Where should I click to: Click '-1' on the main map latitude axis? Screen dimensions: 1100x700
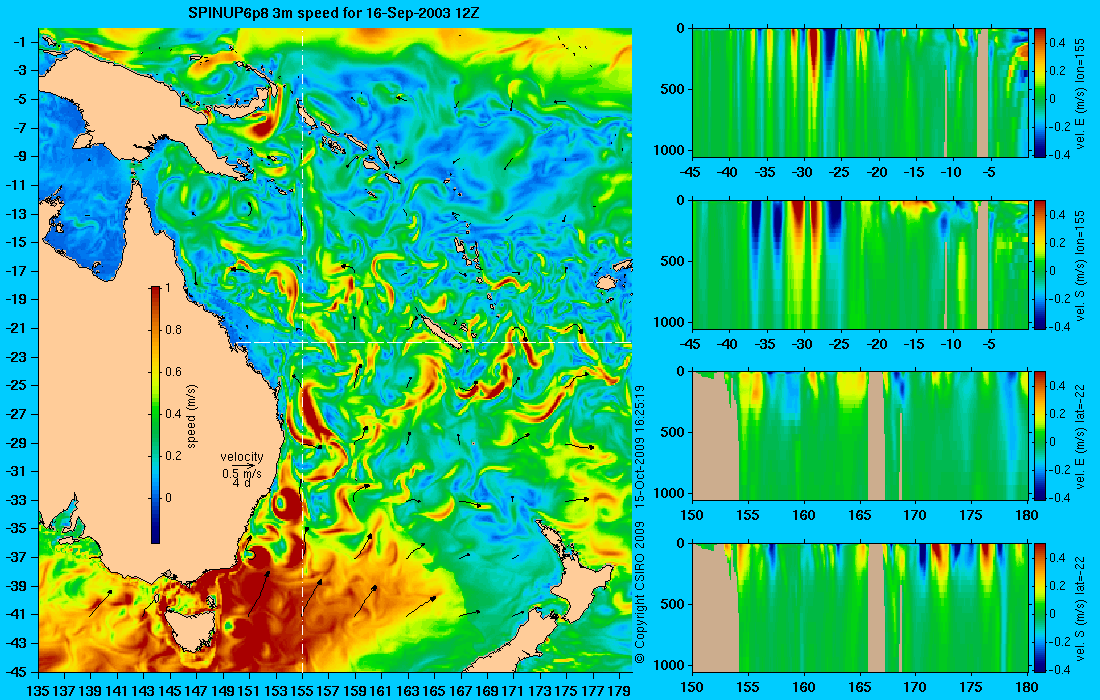coord(19,42)
